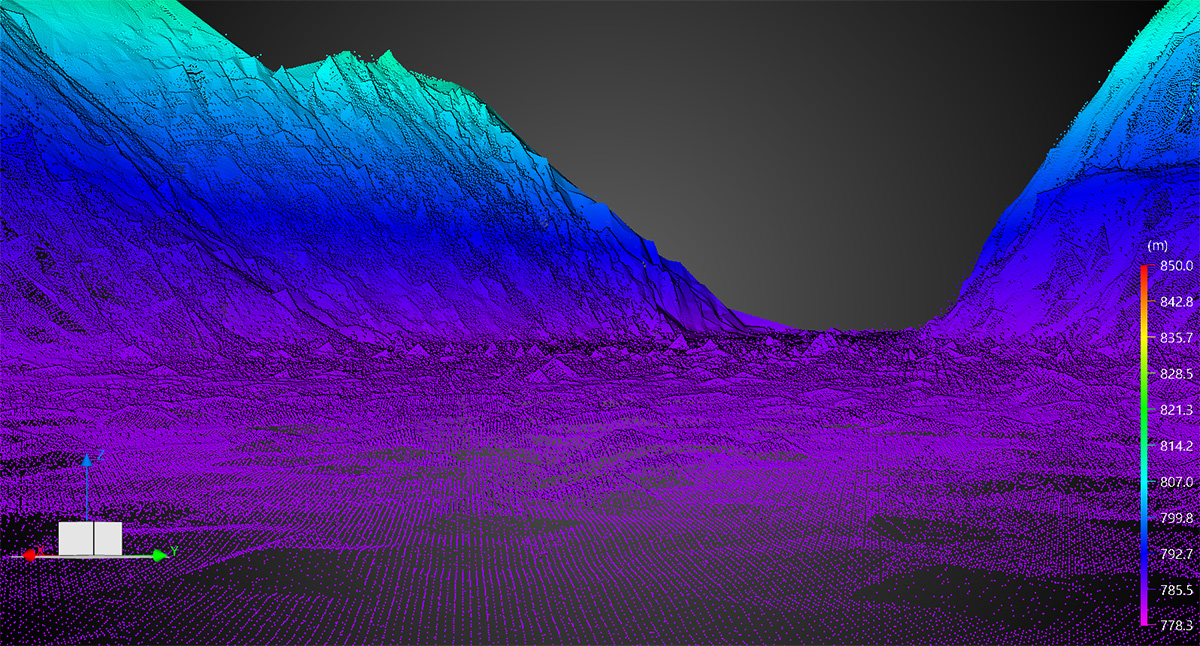Viewport: 1200px width, 646px height.
Task: Click the 814.2 elevation legend value
Action: point(1175,446)
